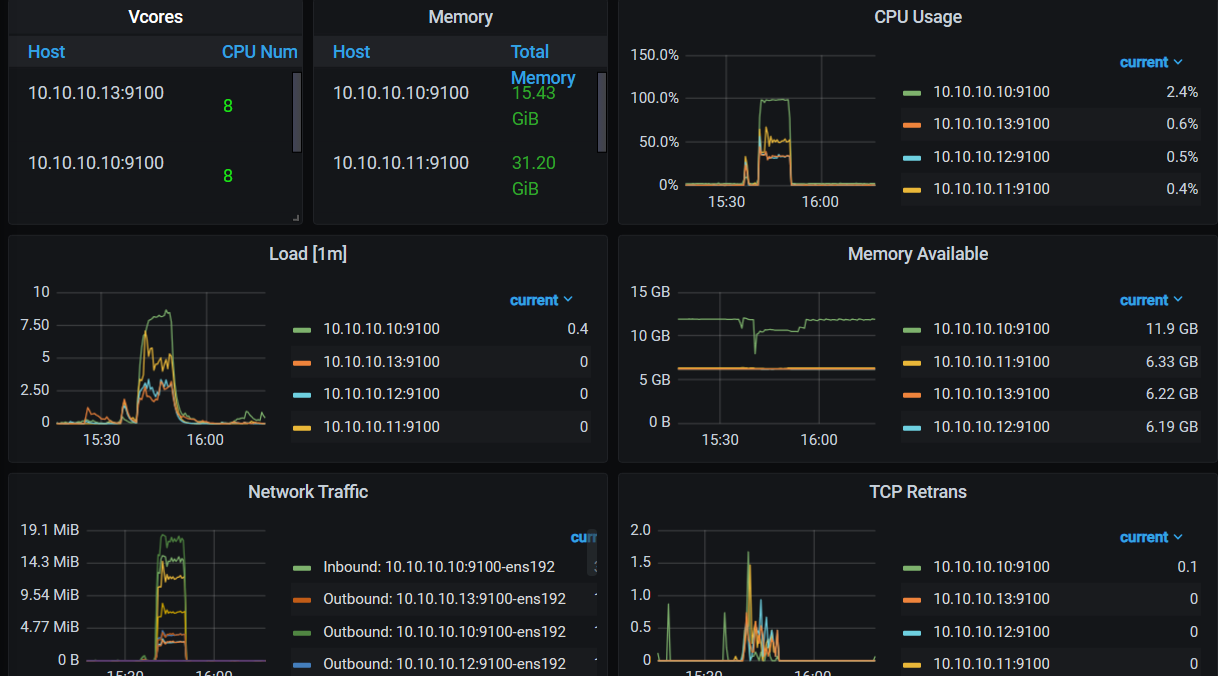1218x676 pixels.
Task: Toggle the 10.10.10.11:9100 series in Memory Available legend
Action: [991, 362]
